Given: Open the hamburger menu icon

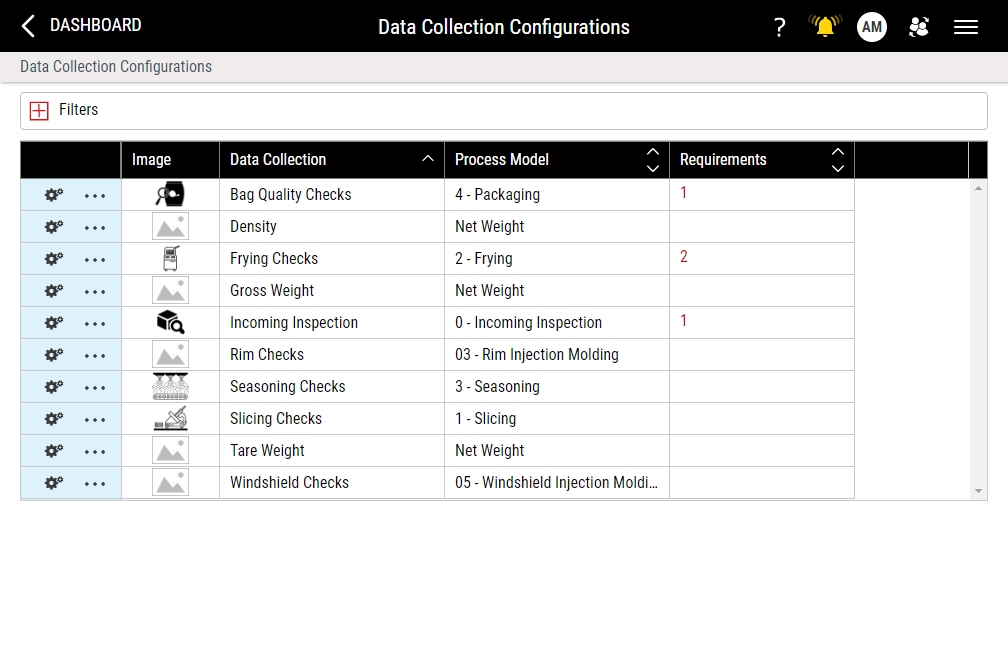Looking at the screenshot, I should (x=966, y=27).
